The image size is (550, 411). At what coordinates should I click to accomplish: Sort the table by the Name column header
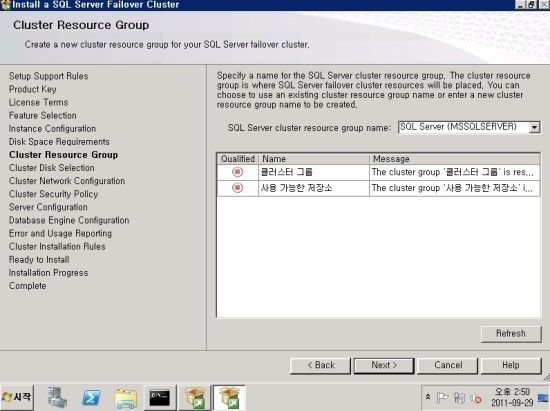[314, 159]
